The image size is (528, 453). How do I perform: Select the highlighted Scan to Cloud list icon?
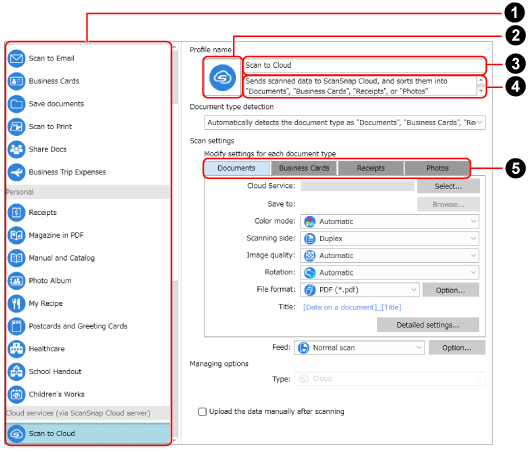[x=16, y=434]
